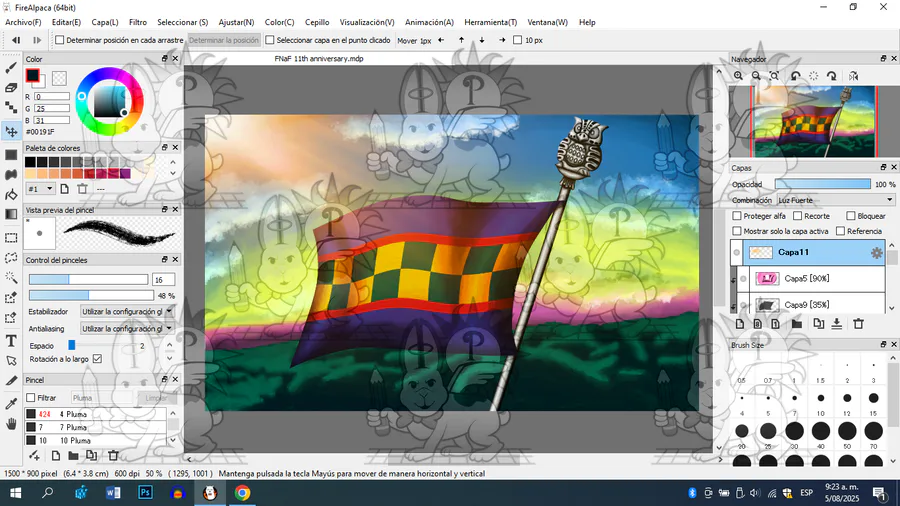This screenshot has width=900, height=506.
Task: Uncheck Rotación a lo largo
Action: tap(98, 359)
